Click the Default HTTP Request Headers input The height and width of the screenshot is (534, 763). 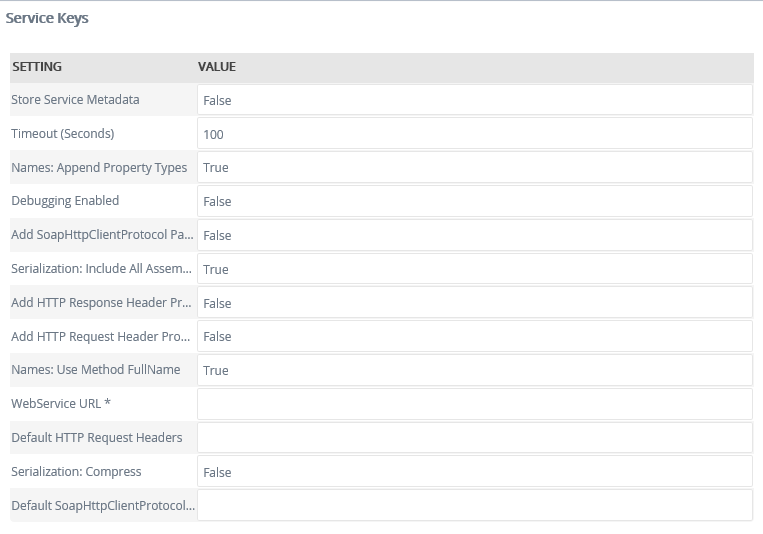click(474, 438)
